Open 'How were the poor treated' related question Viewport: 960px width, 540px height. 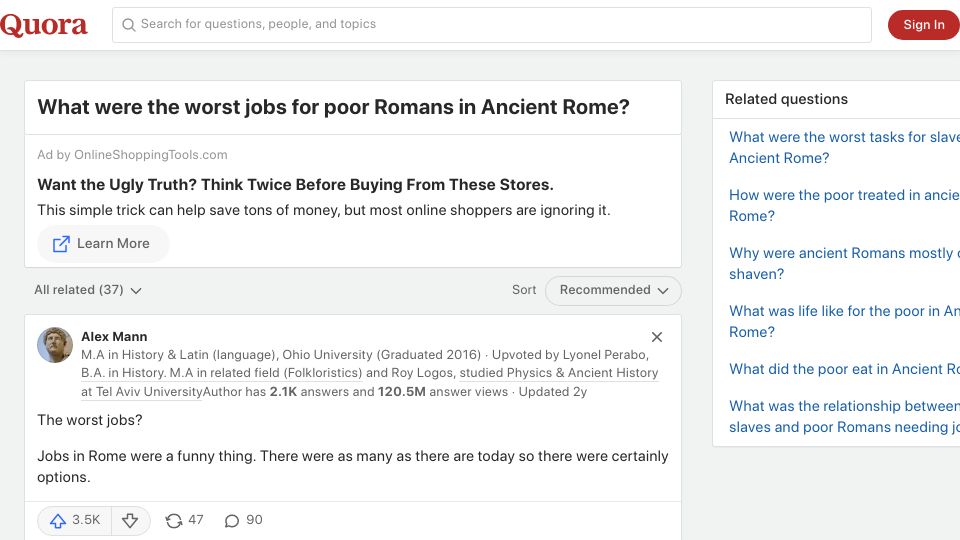[844, 206]
